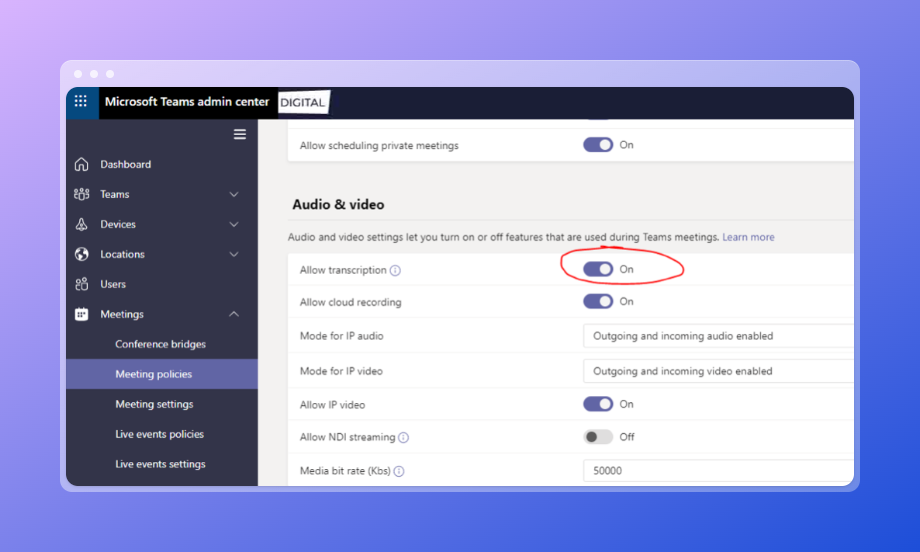Click the Locations globe icon
The width and height of the screenshot is (920, 552).
[x=82, y=254]
